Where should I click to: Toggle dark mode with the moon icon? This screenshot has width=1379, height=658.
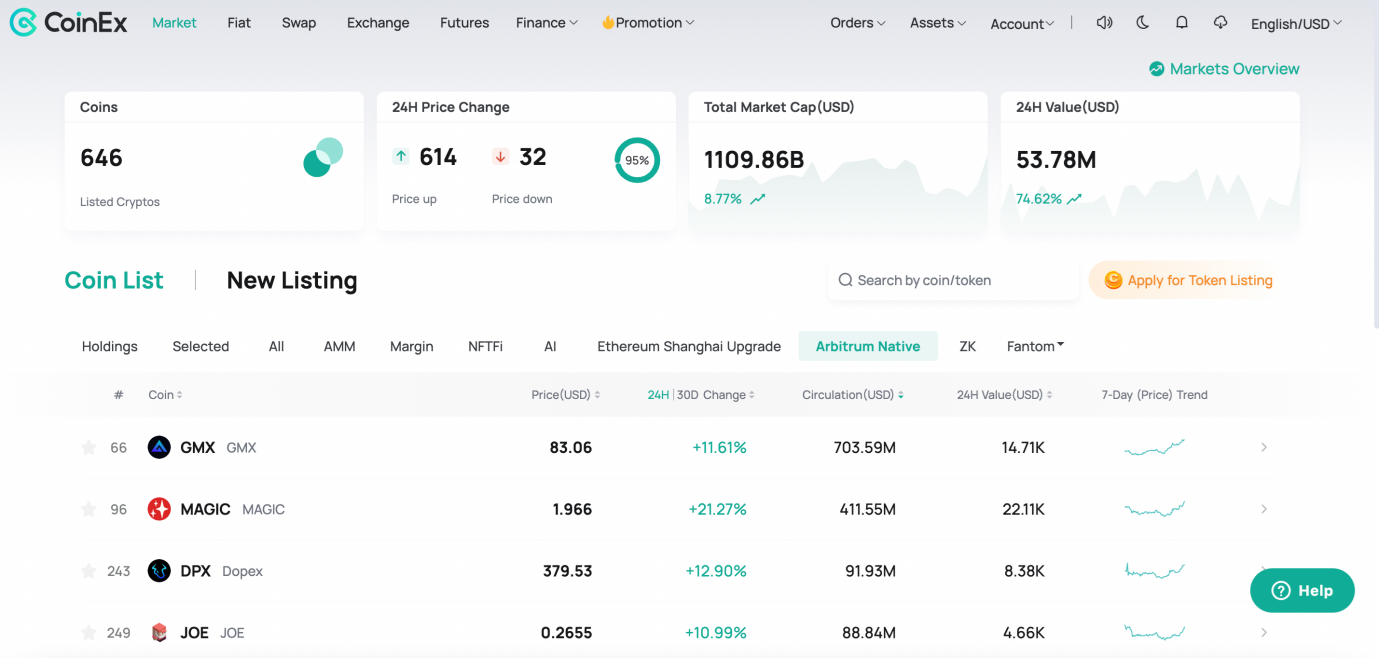1143,22
